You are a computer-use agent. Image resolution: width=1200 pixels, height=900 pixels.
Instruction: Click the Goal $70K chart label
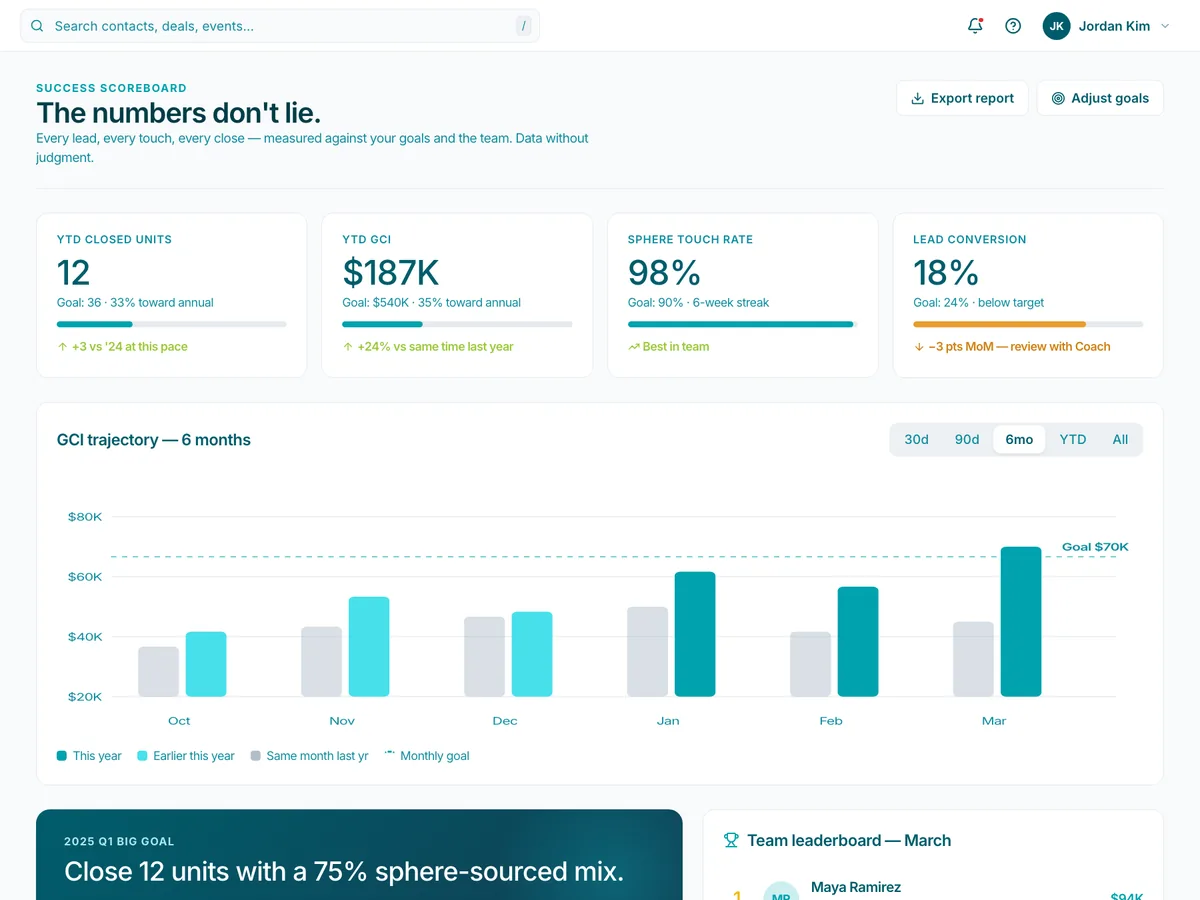point(1095,547)
